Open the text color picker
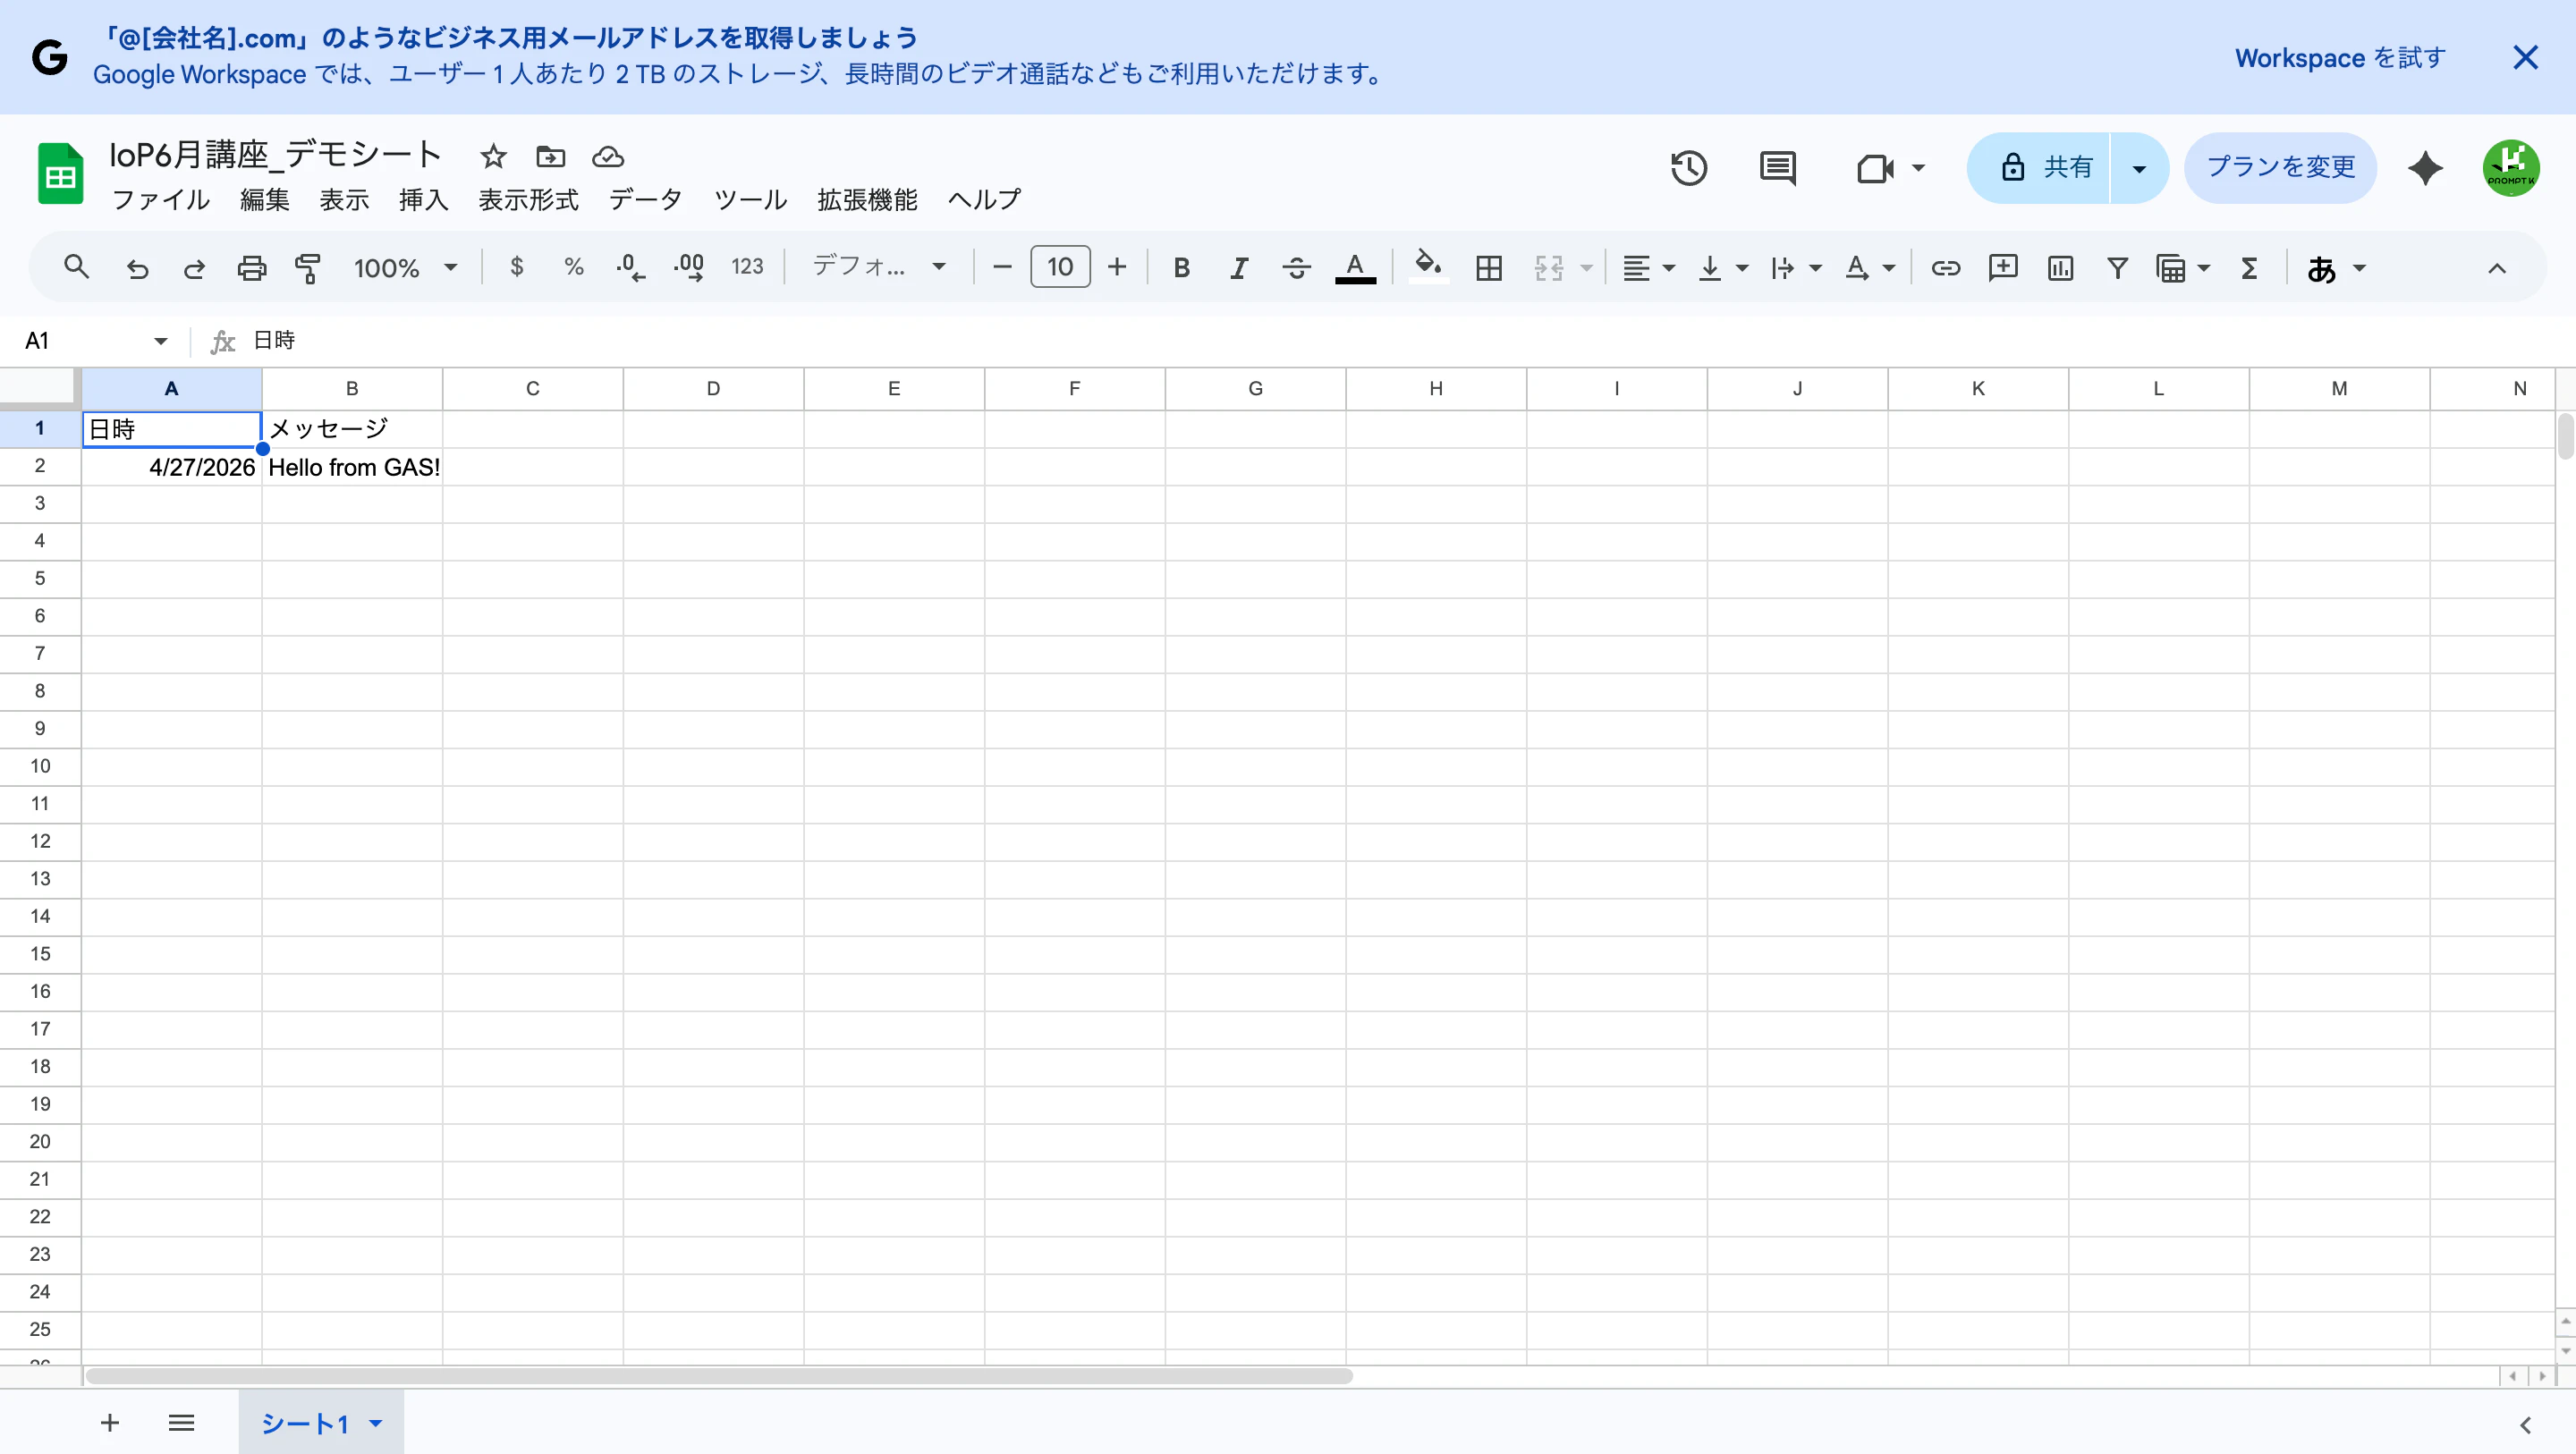 [x=1355, y=268]
